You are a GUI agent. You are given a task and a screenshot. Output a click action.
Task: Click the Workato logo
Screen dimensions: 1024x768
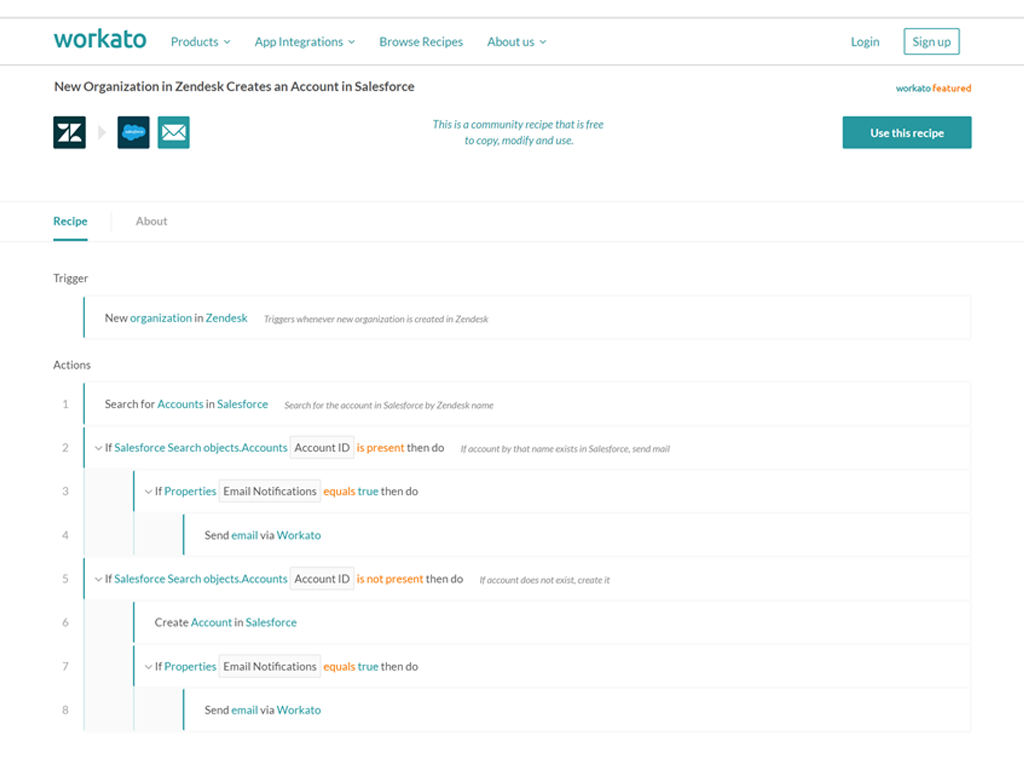(100, 40)
